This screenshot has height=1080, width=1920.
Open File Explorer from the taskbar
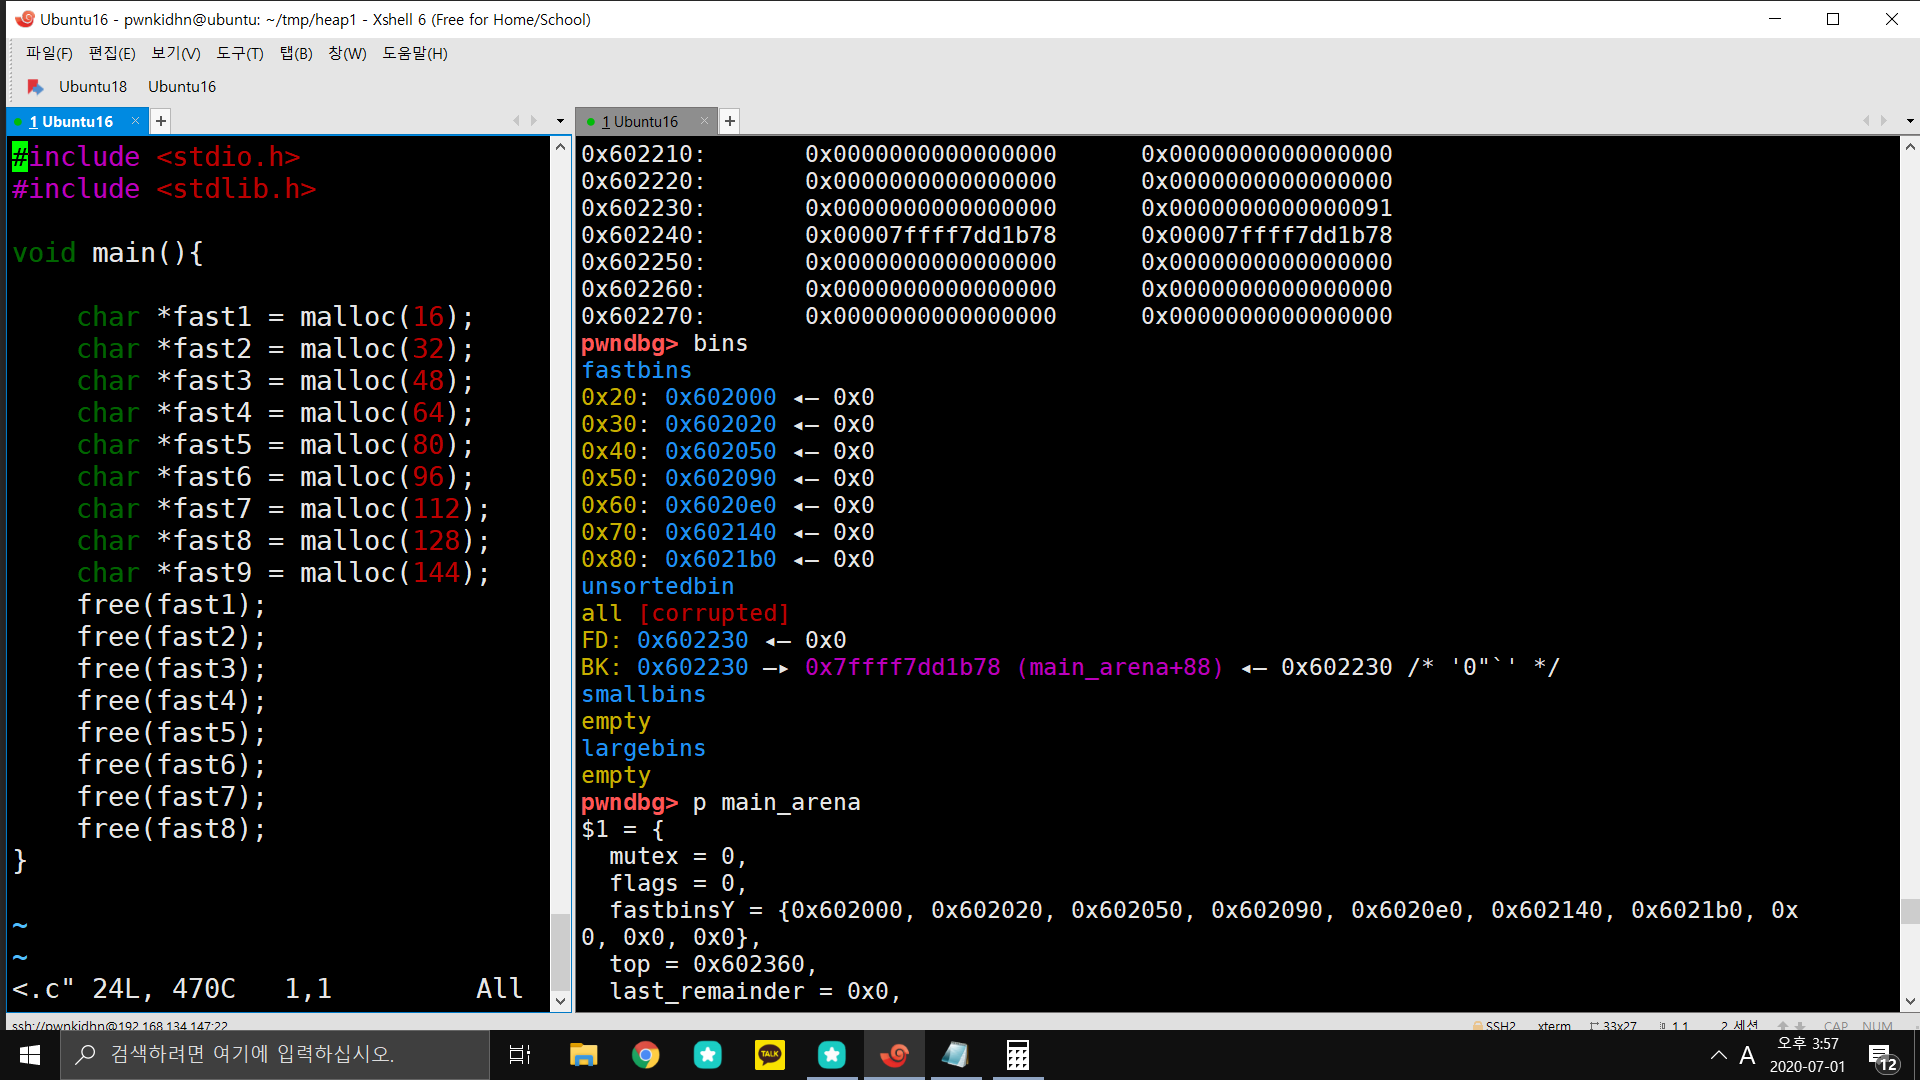583,1055
